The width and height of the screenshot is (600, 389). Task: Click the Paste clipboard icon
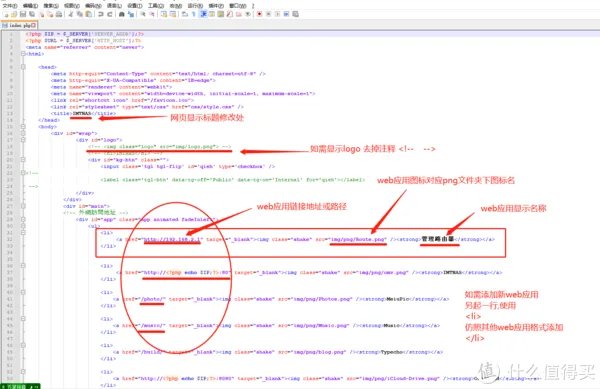coord(89,14)
